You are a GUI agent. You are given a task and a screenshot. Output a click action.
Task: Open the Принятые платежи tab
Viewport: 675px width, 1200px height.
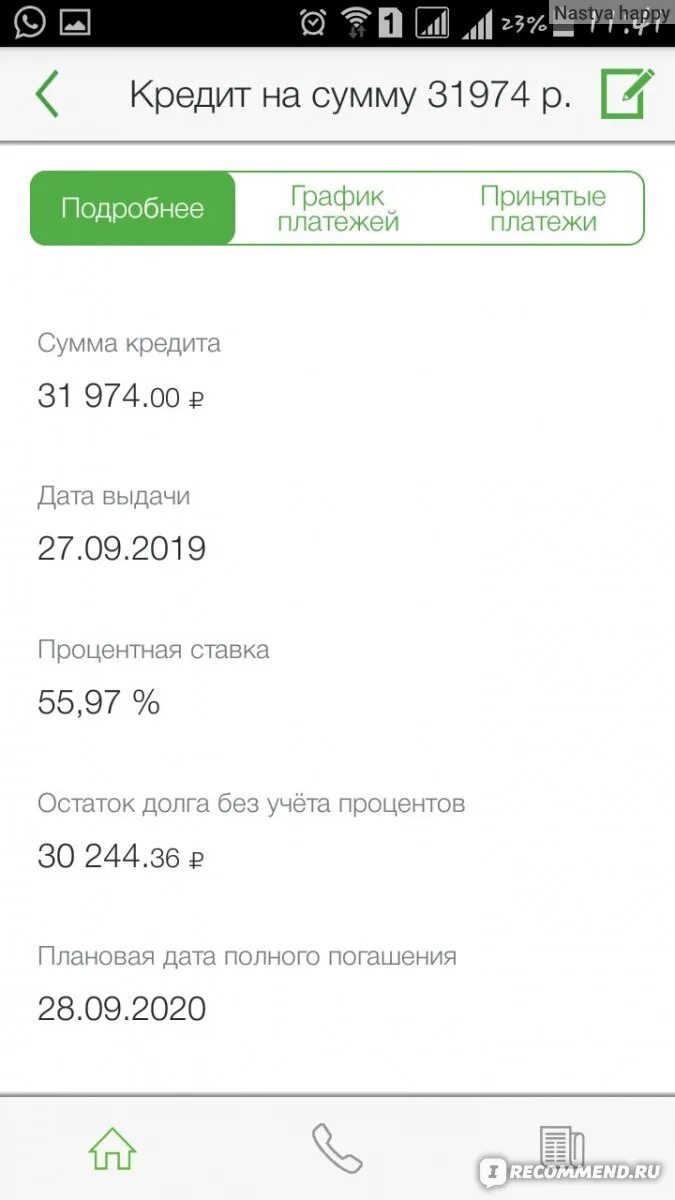(x=543, y=208)
